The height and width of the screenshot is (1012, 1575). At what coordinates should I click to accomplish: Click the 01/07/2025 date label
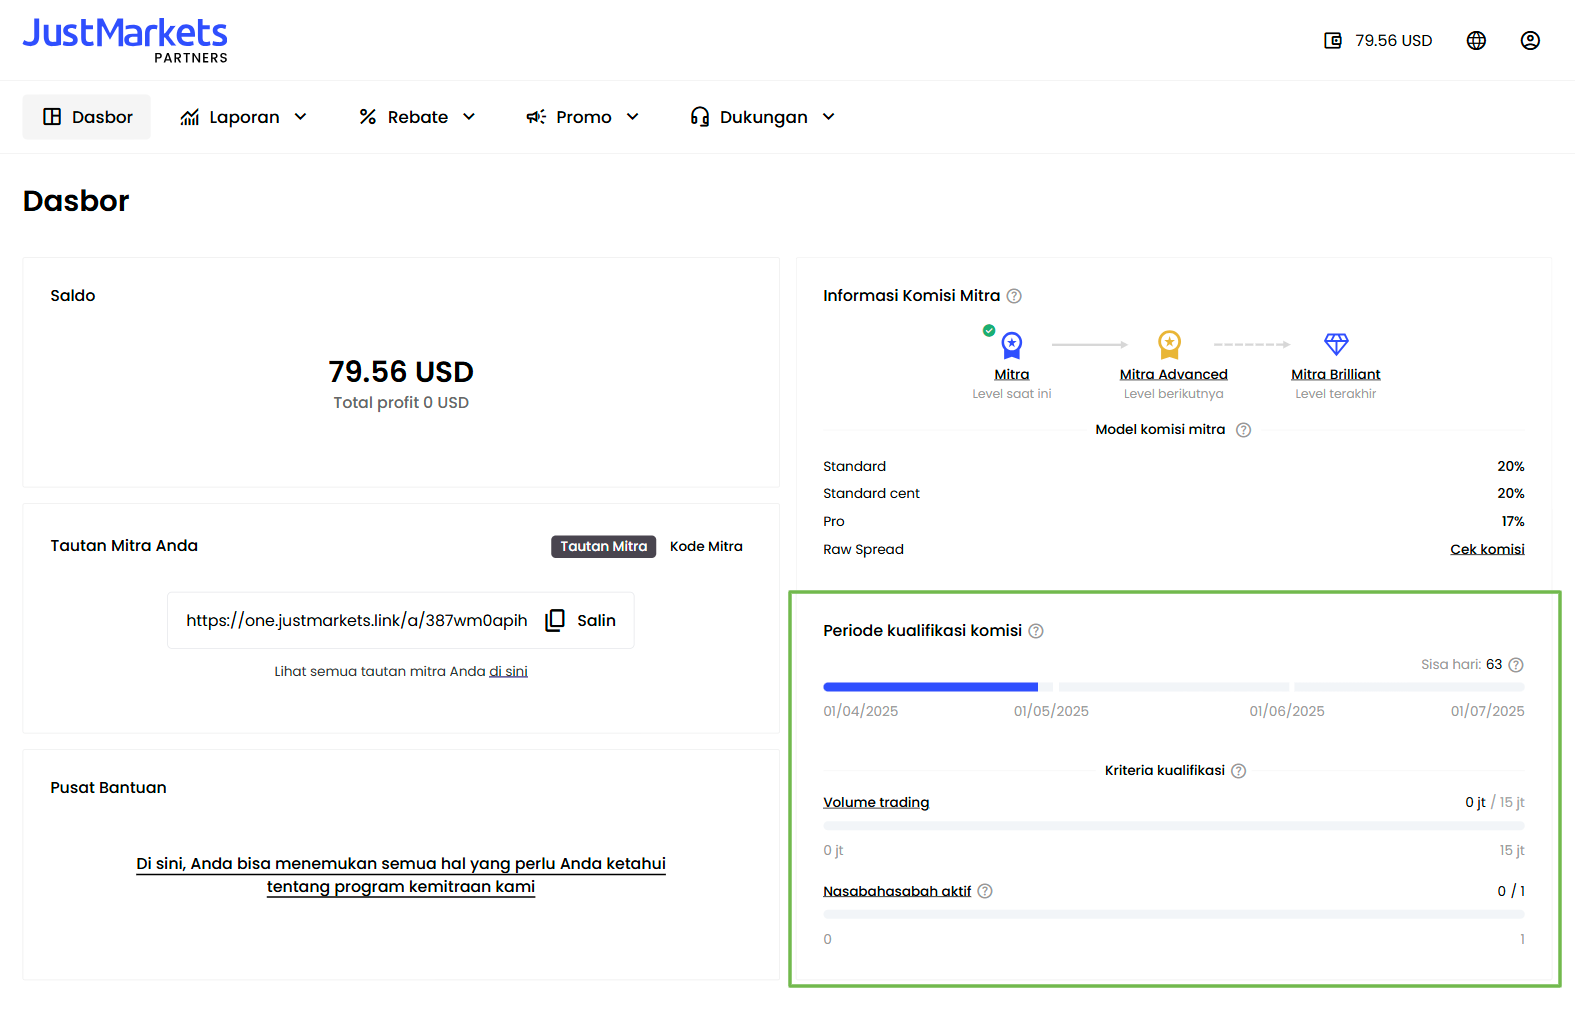pyautogui.click(x=1488, y=712)
